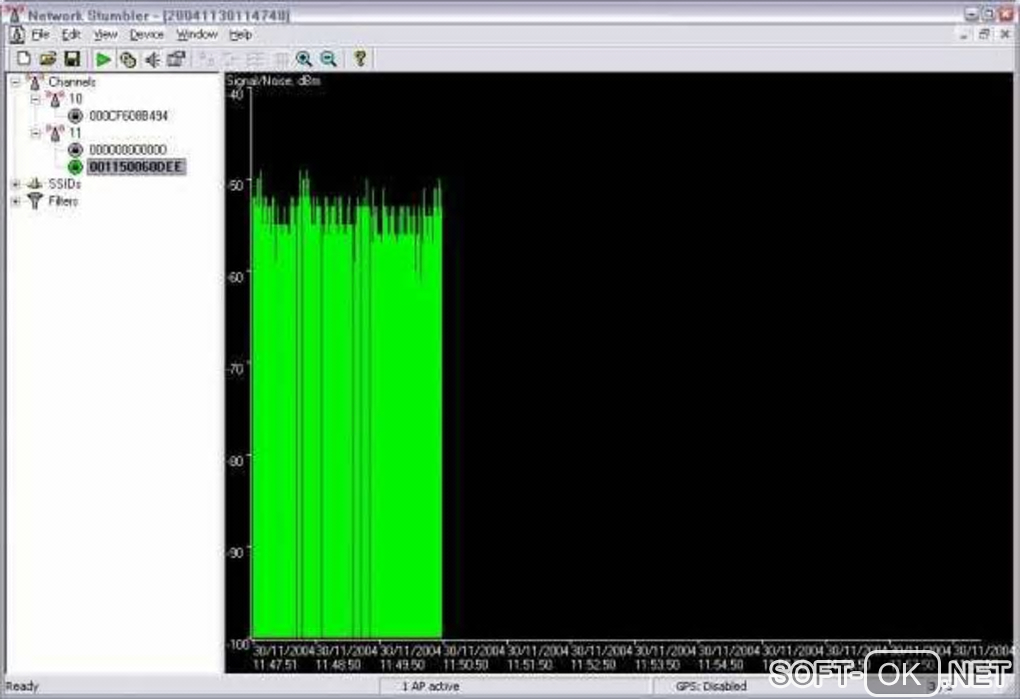Image resolution: width=1020 pixels, height=699 pixels.
Task: Collapse the Channels tree node
Action: 16,82
